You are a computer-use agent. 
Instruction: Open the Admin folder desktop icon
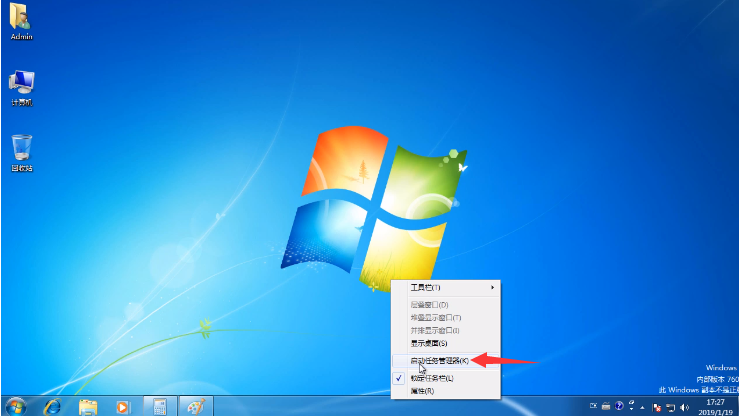click(21, 21)
